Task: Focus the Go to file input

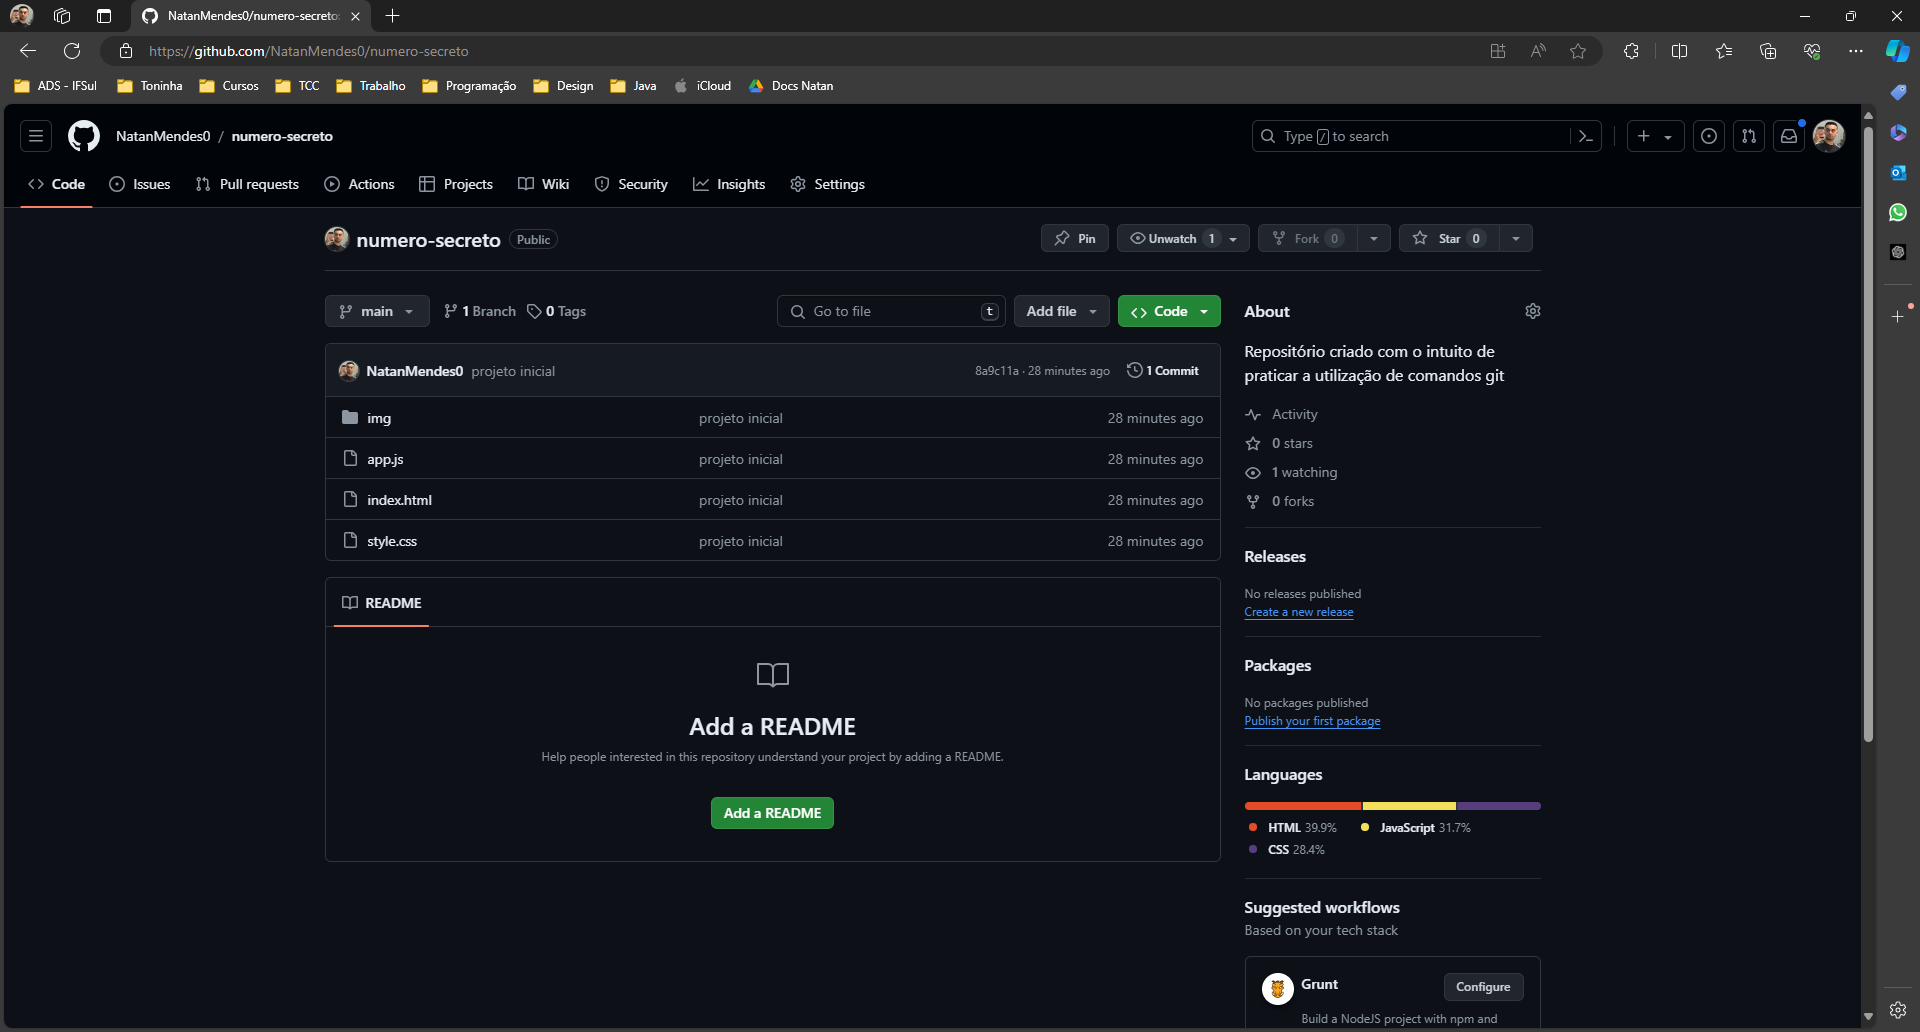Action: [x=891, y=311]
